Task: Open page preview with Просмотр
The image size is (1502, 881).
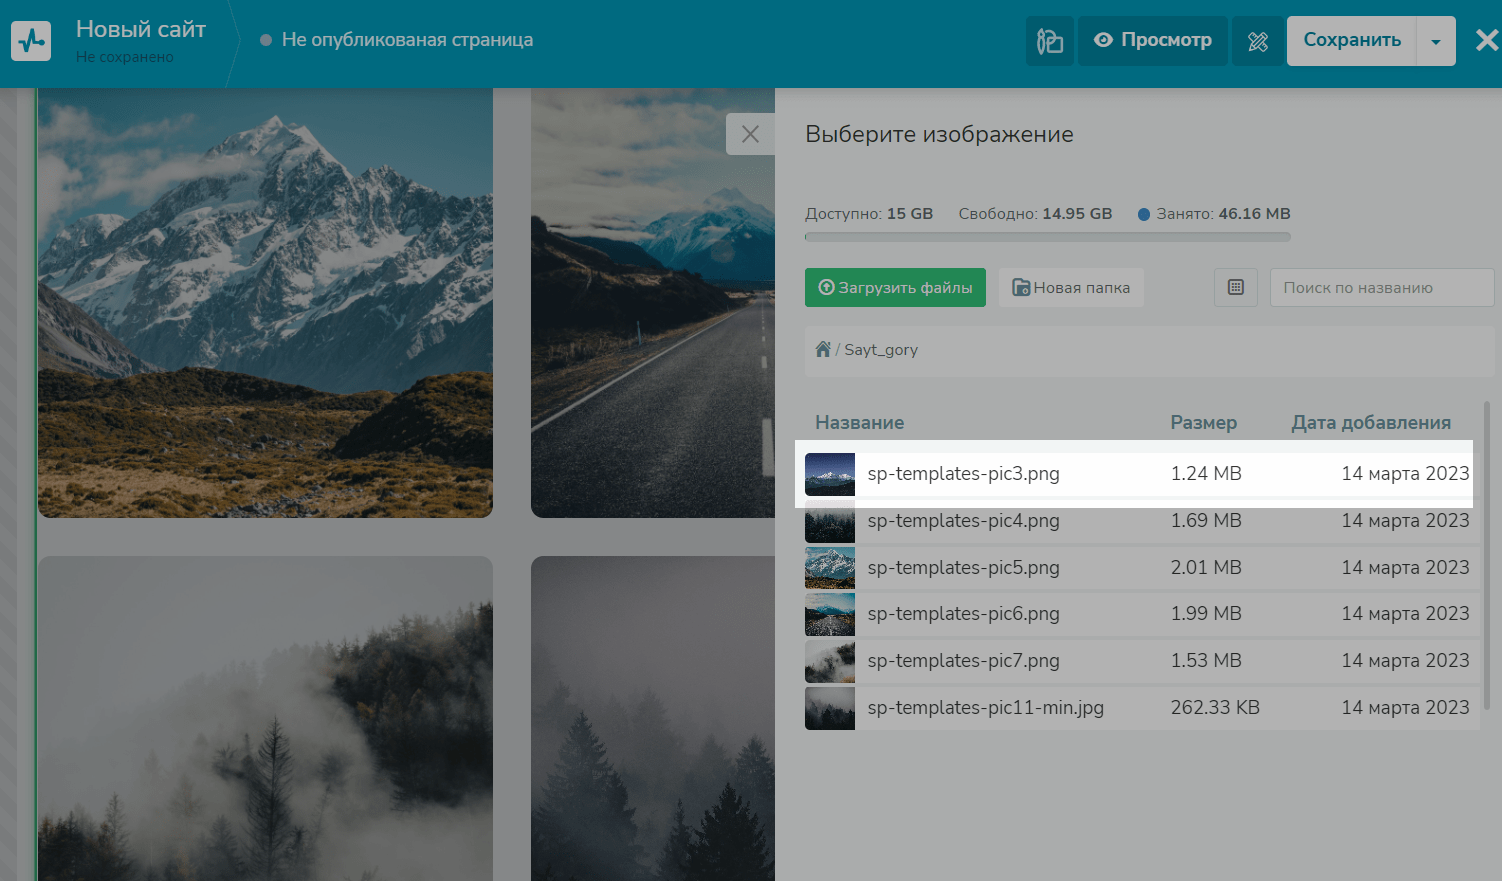Action: pyautogui.click(x=1153, y=41)
